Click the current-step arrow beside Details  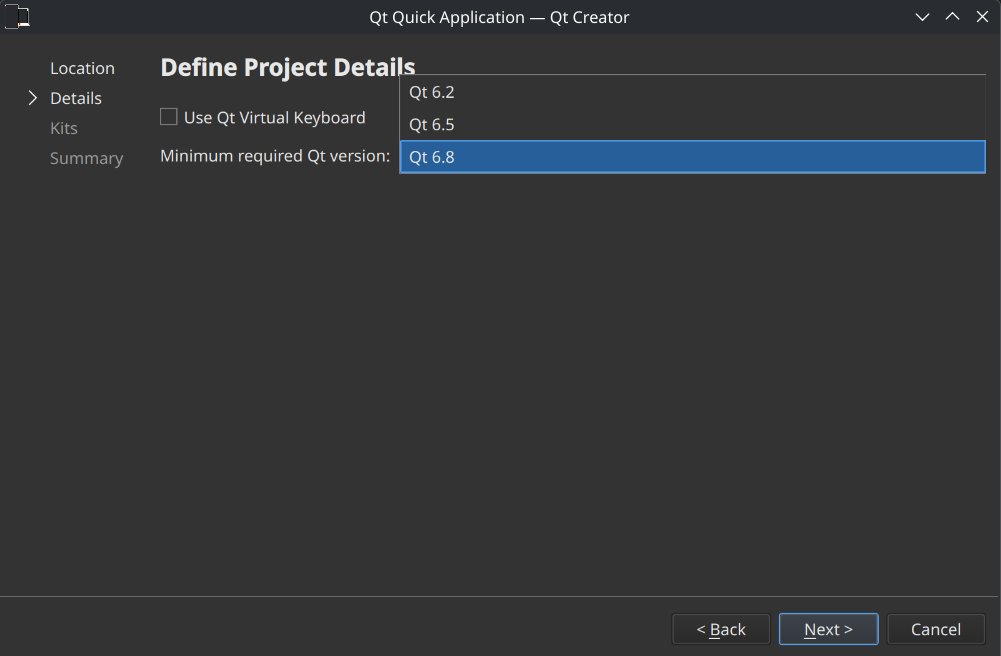pyautogui.click(x=32, y=98)
